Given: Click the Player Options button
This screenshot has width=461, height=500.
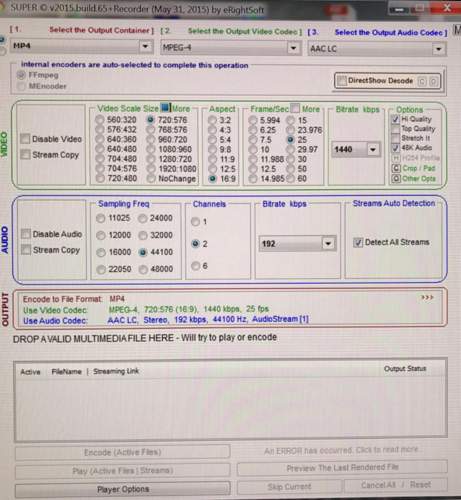Looking at the screenshot, I should [x=123, y=489].
